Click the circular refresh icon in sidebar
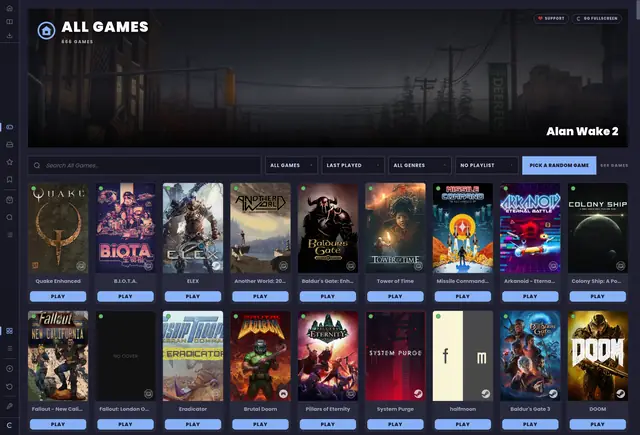 (x=10, y=386)
